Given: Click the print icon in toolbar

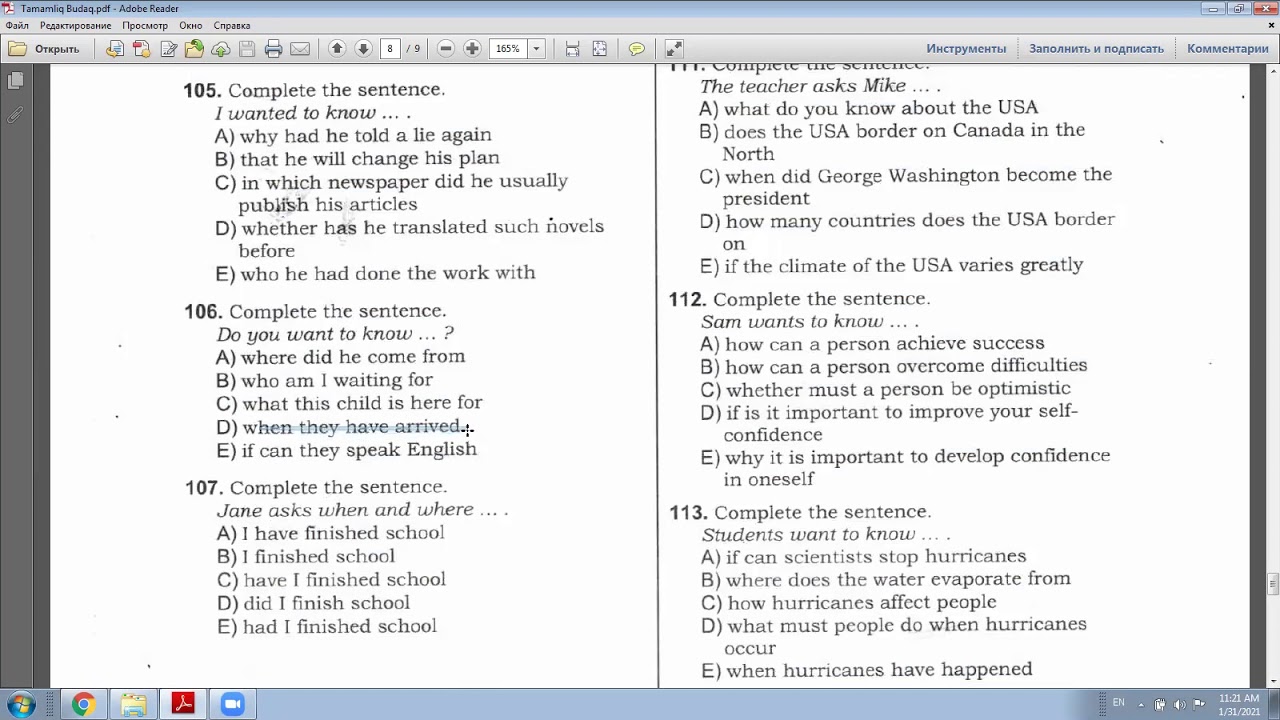Looking at the screenshot, I should pyautogui.click(x=273, y=48).
